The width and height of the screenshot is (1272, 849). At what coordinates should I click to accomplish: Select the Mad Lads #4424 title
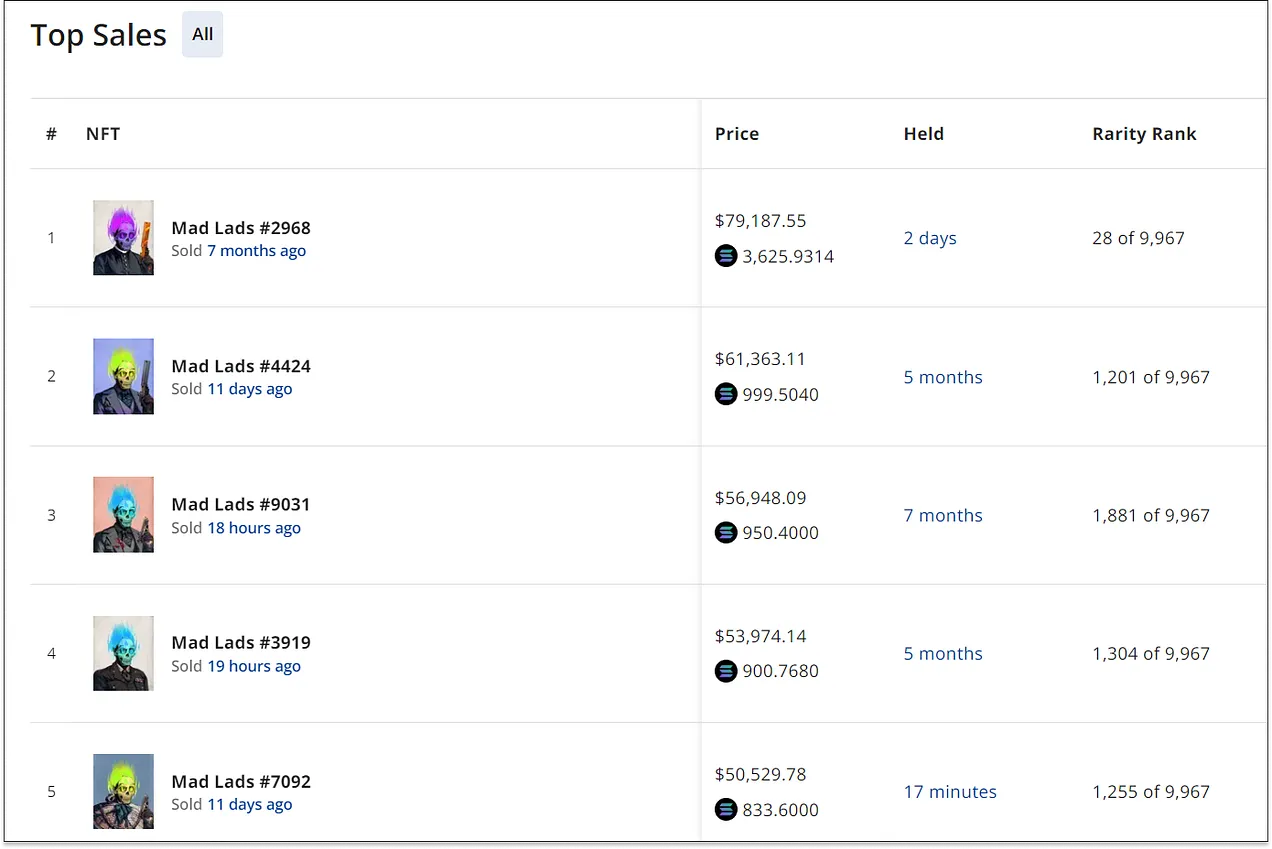pyautogui.click(x=241, y=366)
